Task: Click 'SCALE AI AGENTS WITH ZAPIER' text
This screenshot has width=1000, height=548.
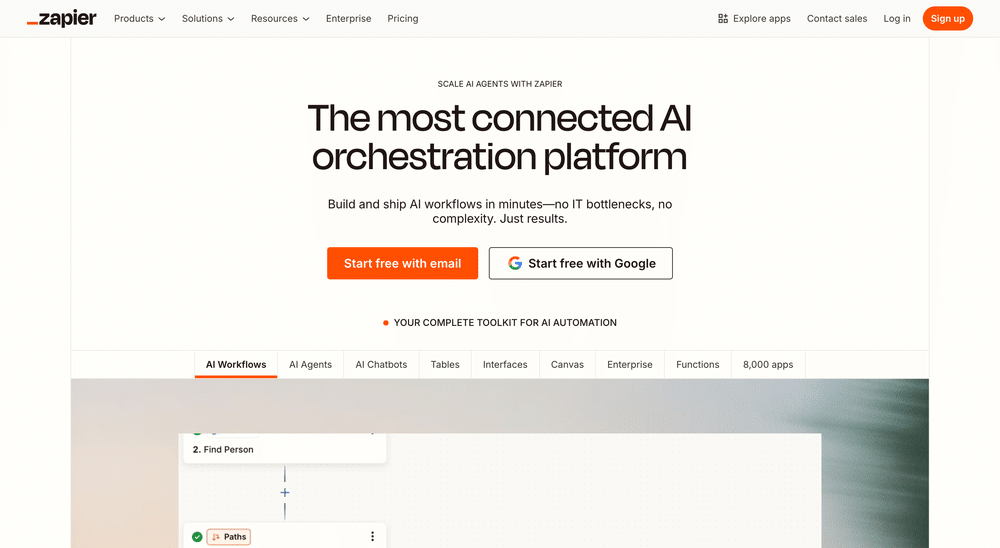Action: tap(500, 84)
